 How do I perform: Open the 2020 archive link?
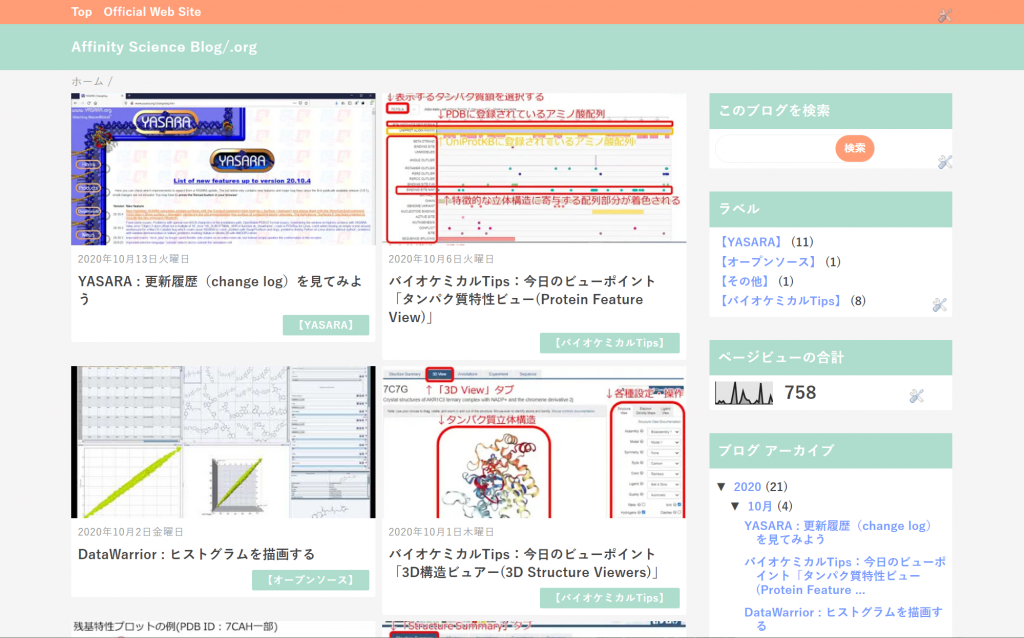(747, 486)
